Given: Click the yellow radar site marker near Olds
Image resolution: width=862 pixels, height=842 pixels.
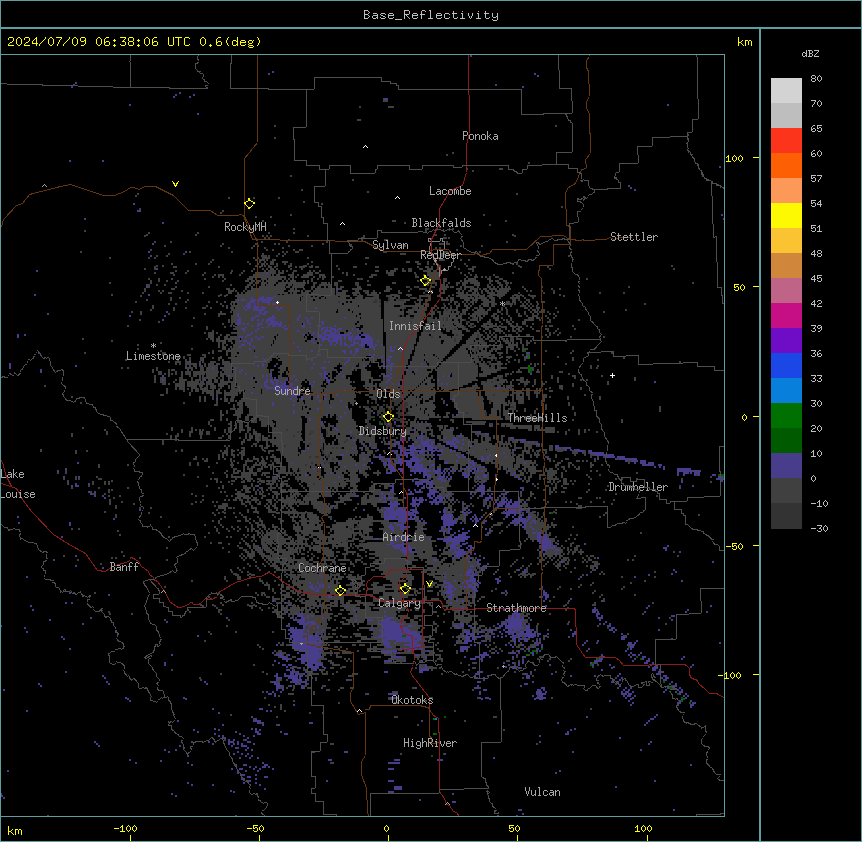Looking at the screenshot, I should (388, 417).
